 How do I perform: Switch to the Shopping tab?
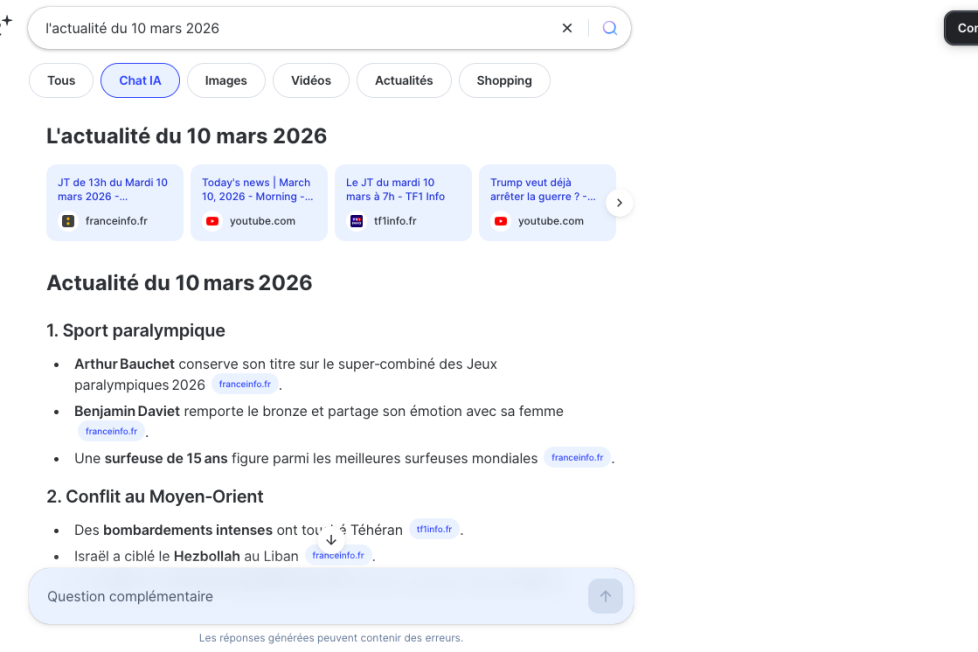[x=504, y=80]
